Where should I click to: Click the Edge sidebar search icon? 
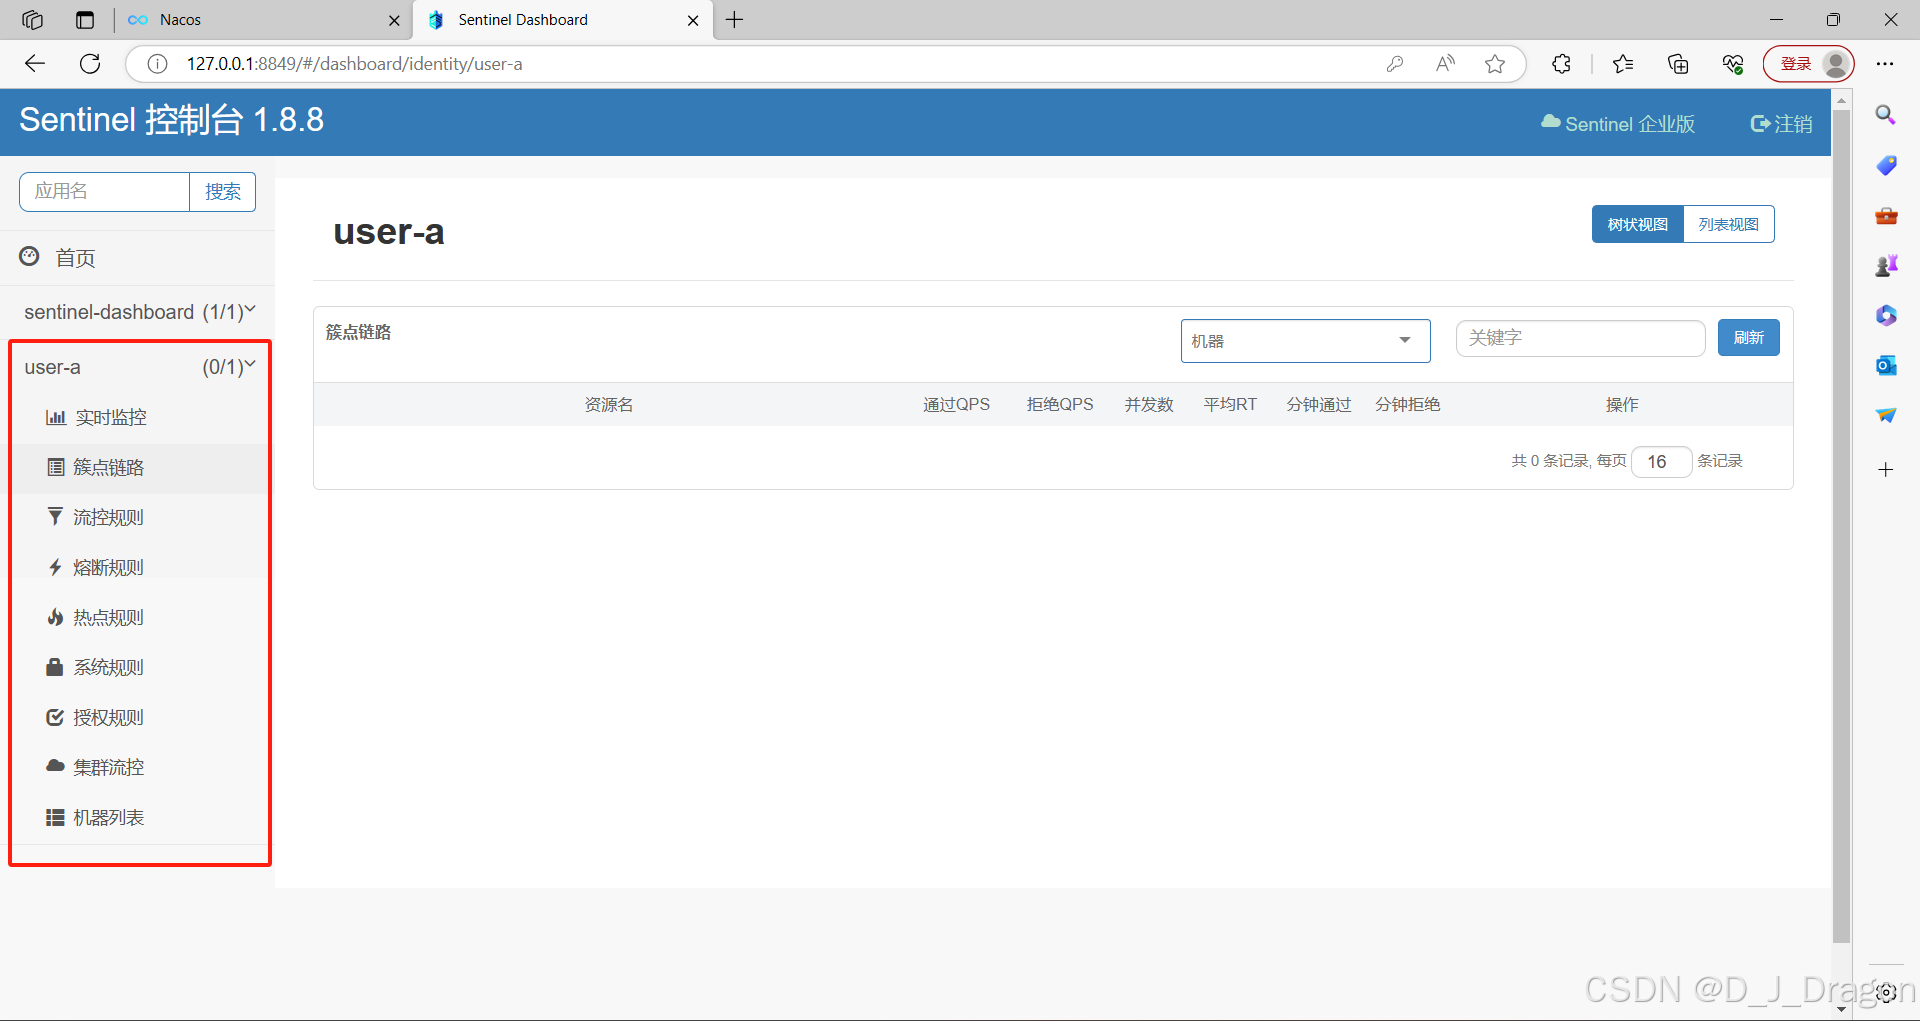(x=1886, y=115)
